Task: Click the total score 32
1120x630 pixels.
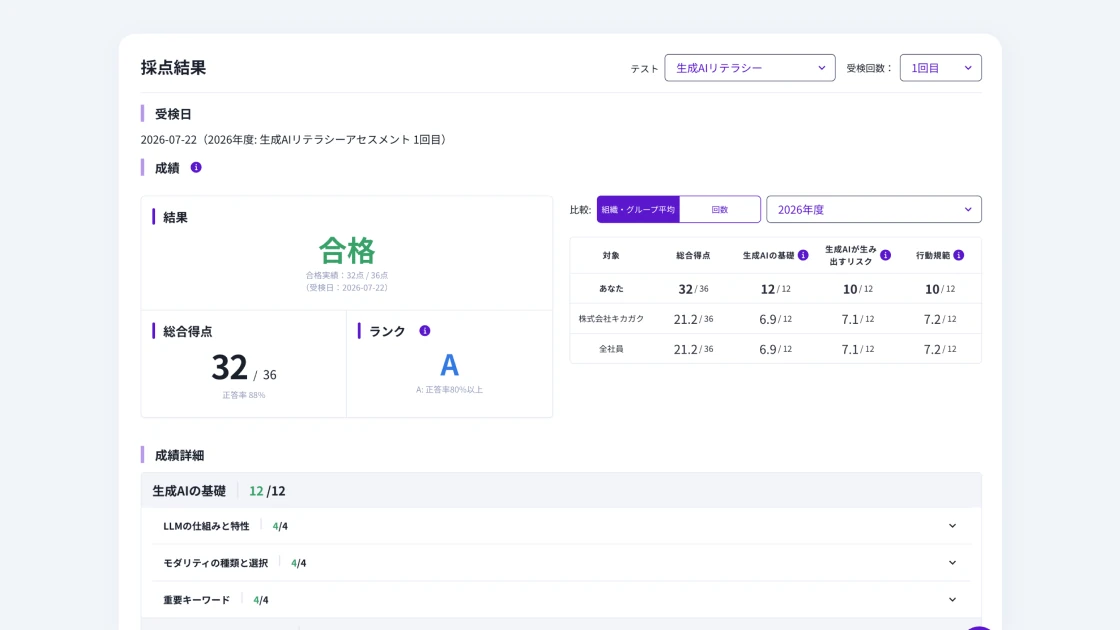Action: [x=229, y=367]
